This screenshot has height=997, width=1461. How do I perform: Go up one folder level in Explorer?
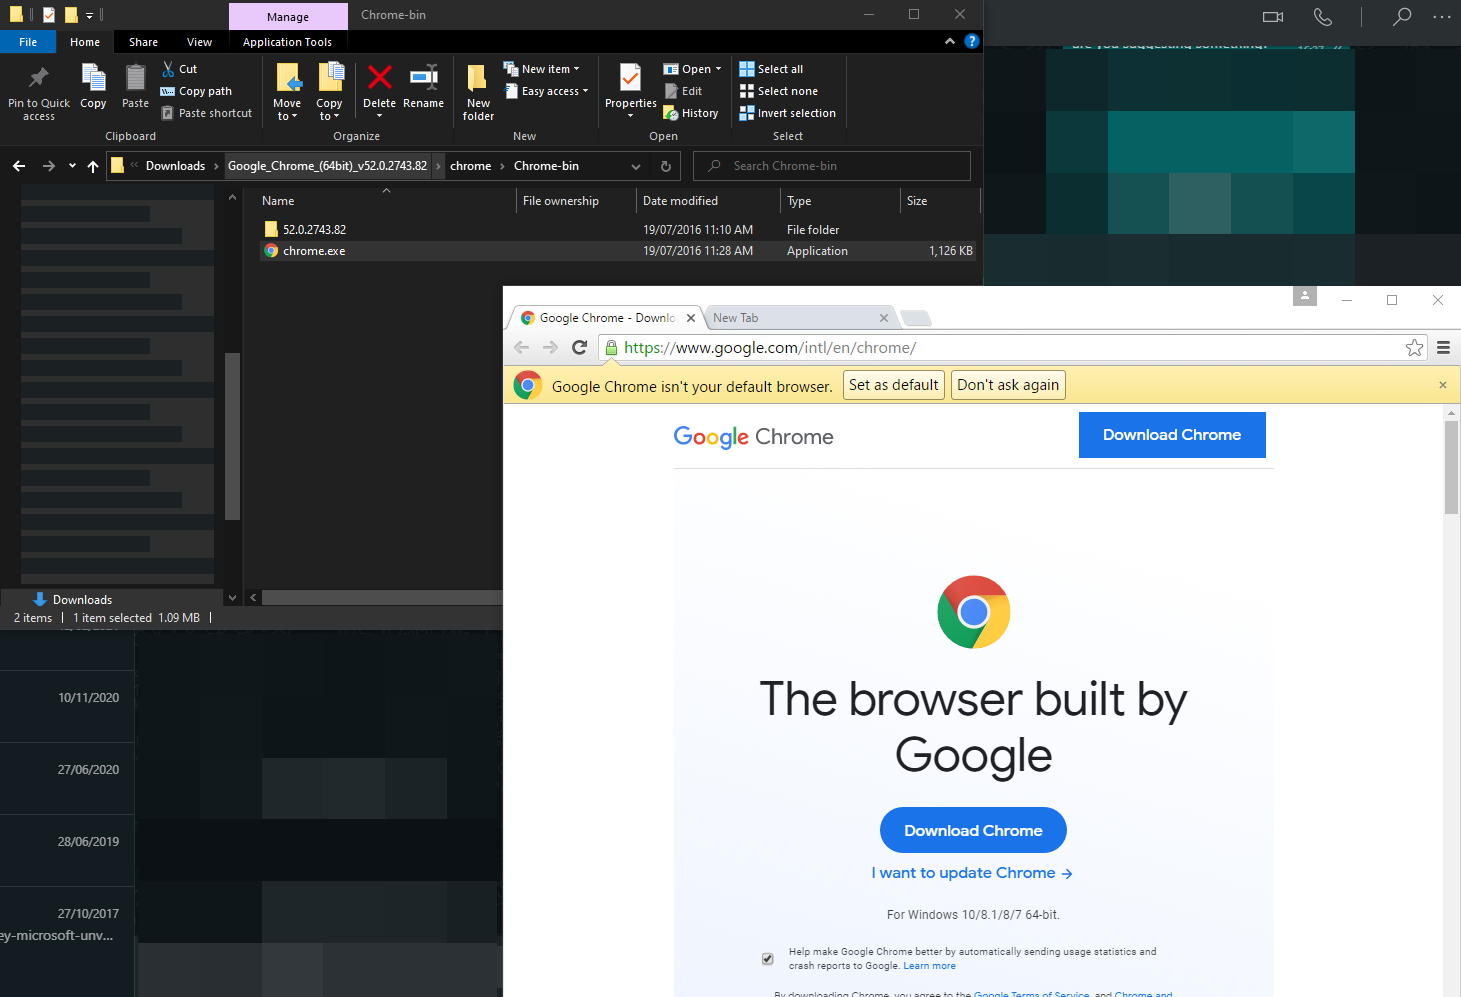pos(93,166)
